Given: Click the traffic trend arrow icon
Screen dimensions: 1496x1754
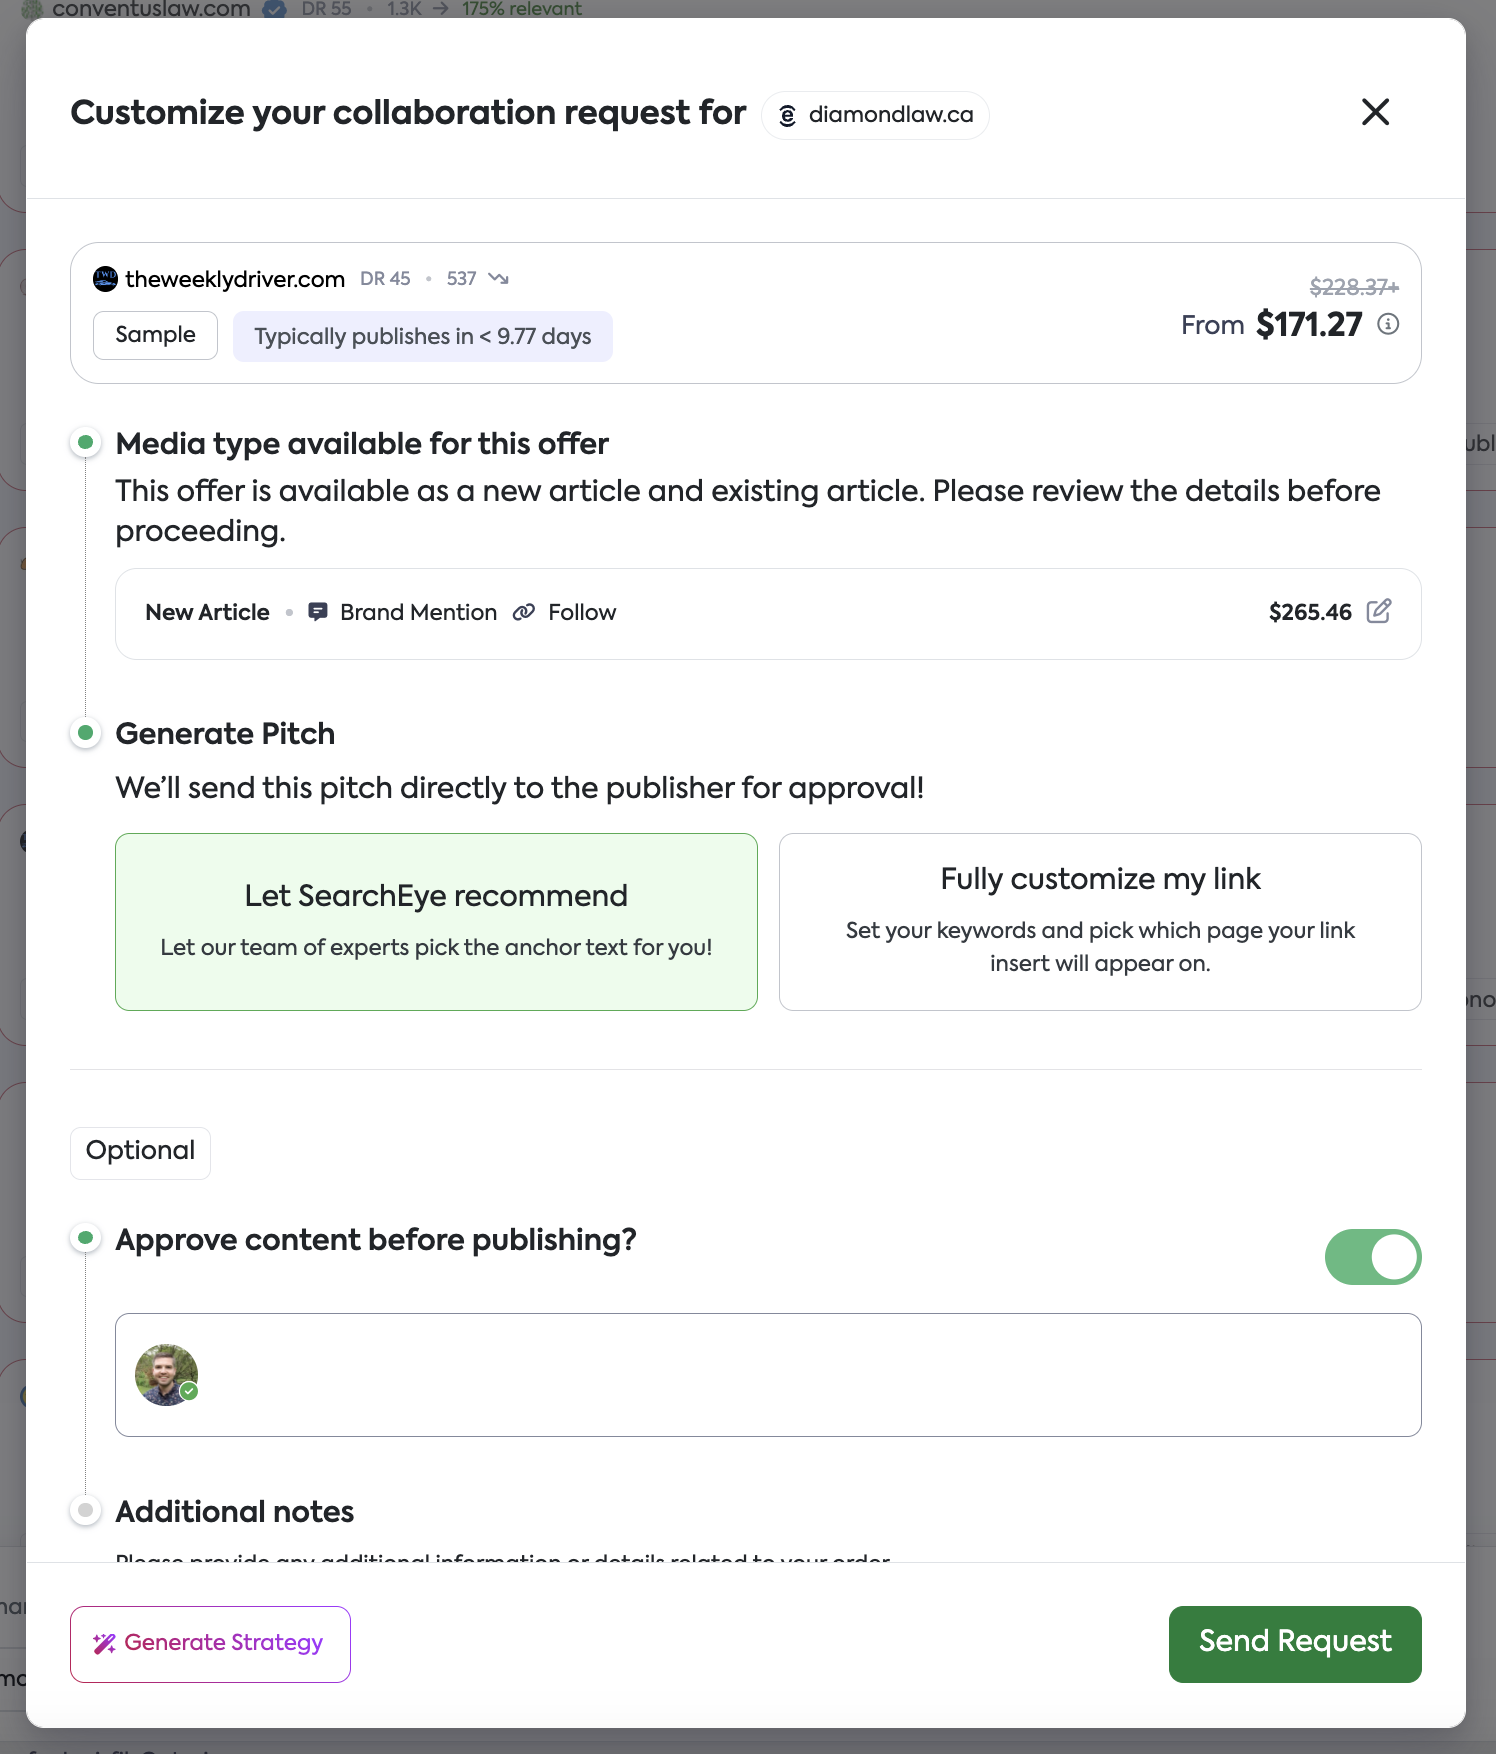Looking at the screenshot, I should [498, 279].
